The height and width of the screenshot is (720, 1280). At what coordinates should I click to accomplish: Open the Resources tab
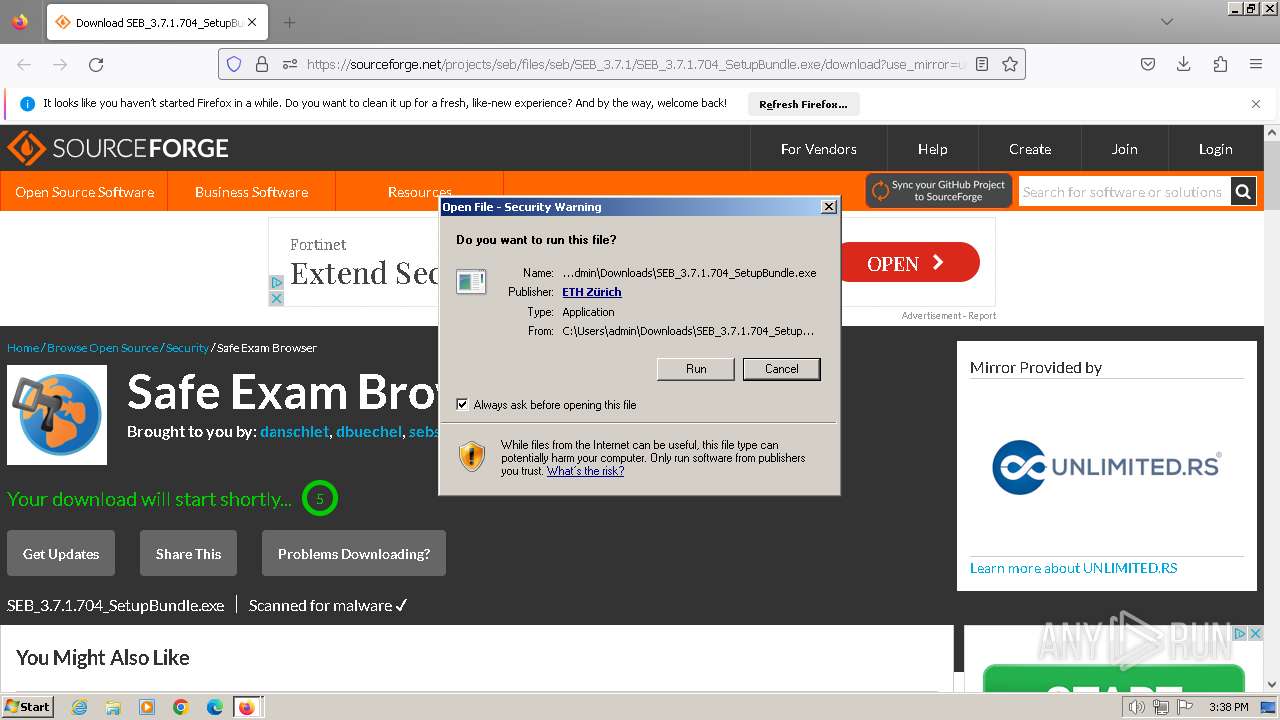click(419, 192)
